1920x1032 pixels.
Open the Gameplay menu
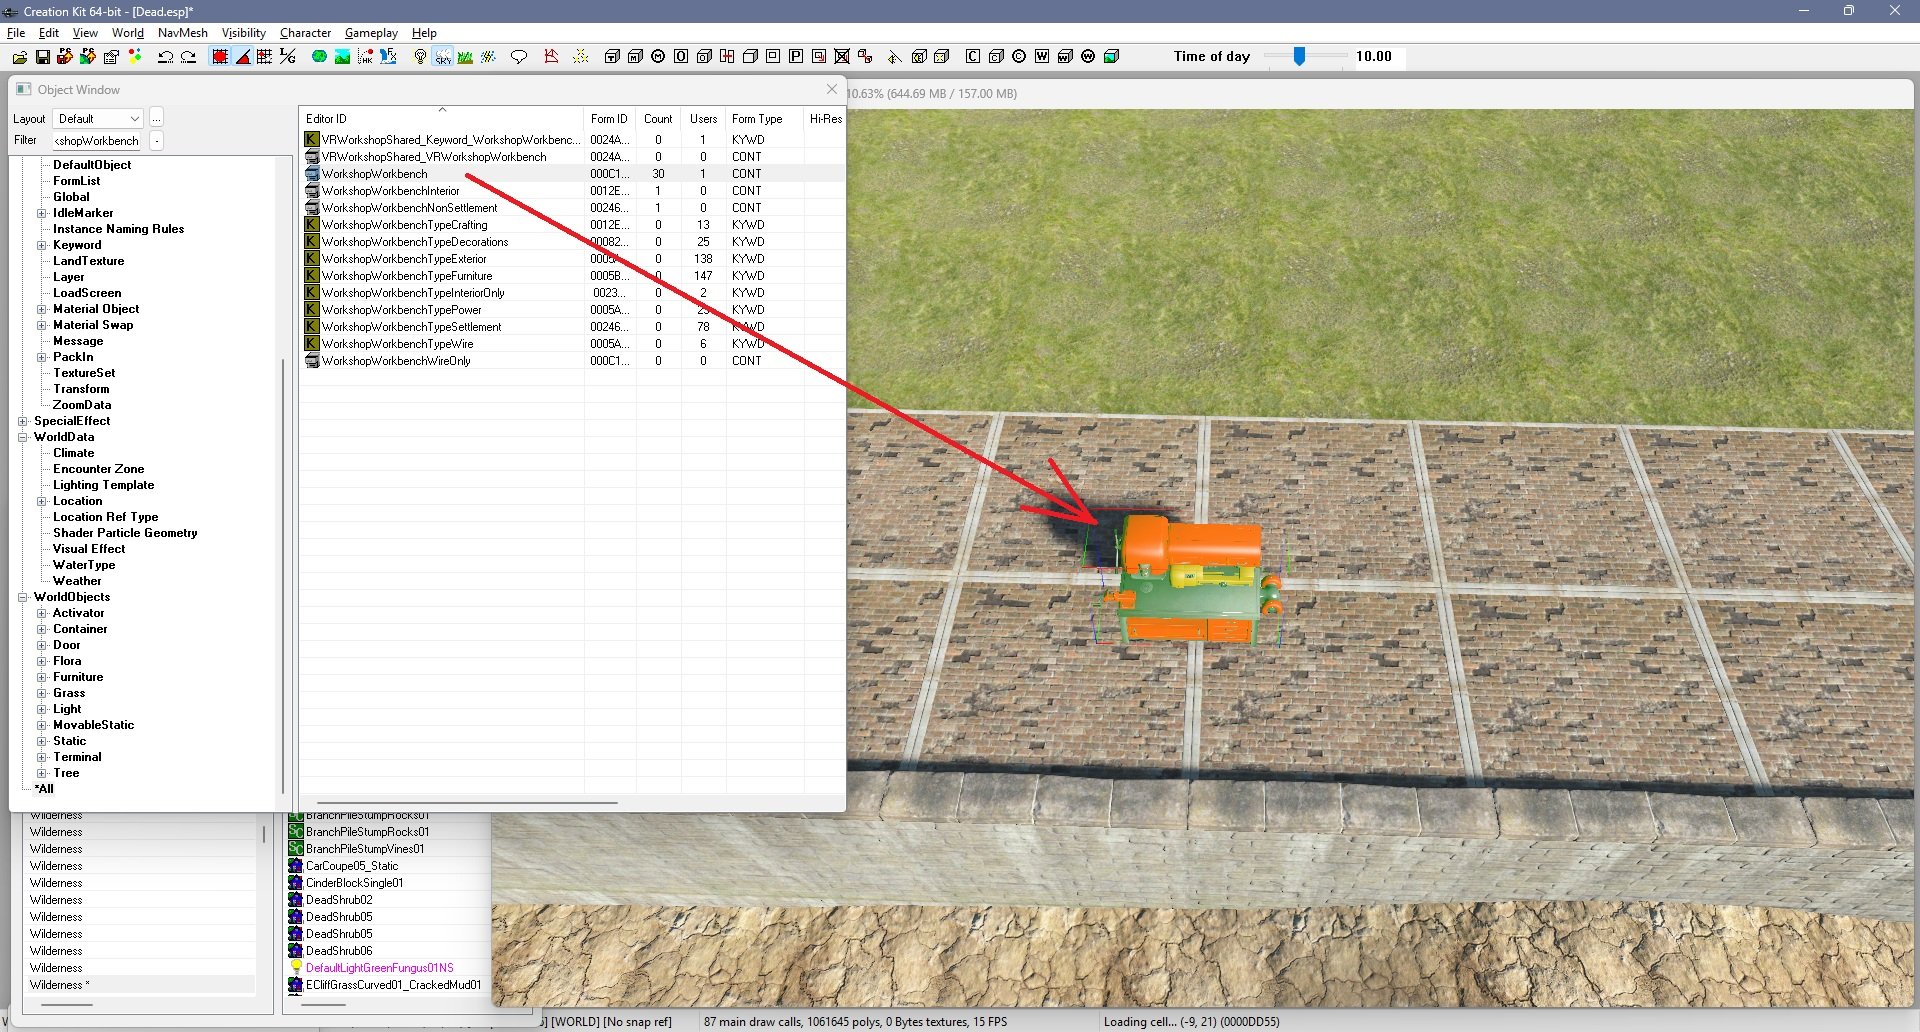click(x=371, y=33)
